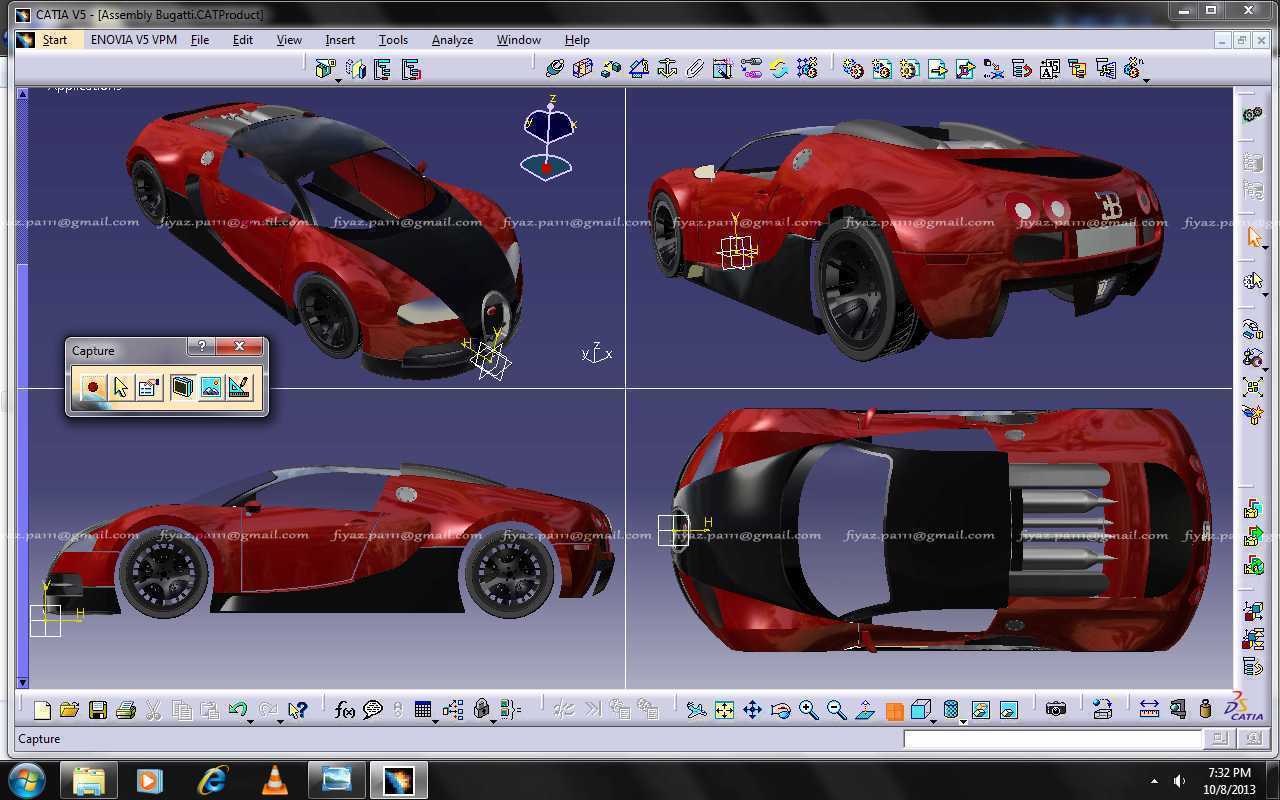The height and width of the screenshot is (800, 1280).
Task: Close the Capture dialog
Action: coord(240,346)
